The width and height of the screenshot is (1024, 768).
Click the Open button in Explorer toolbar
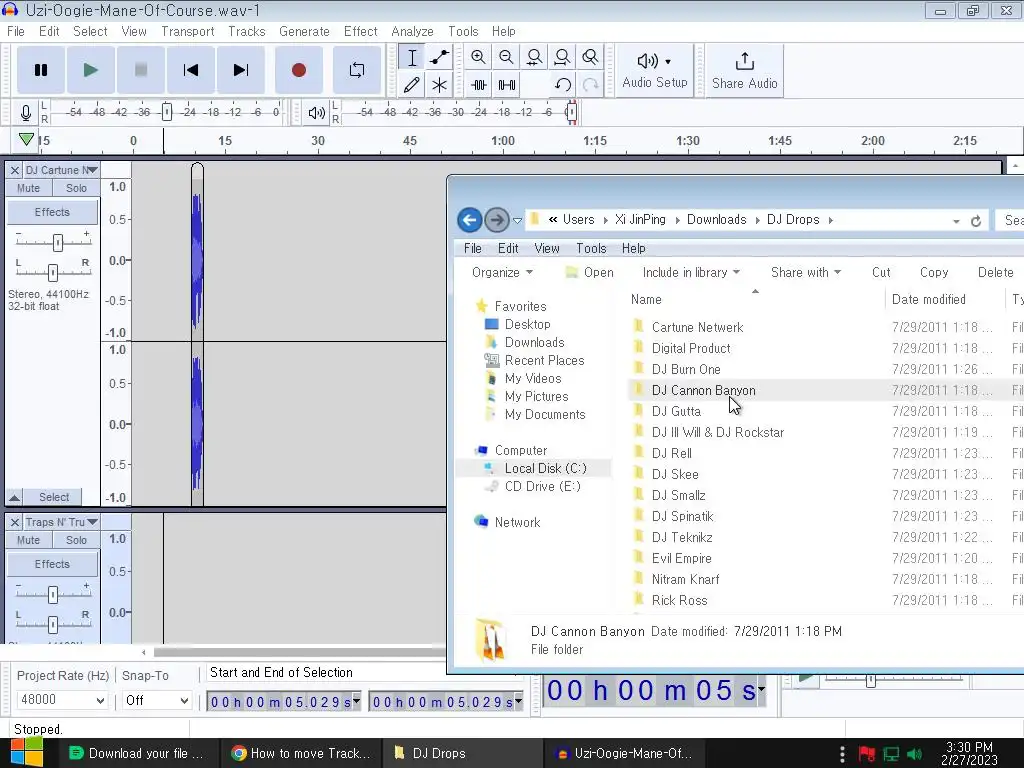tap(590, 272)
